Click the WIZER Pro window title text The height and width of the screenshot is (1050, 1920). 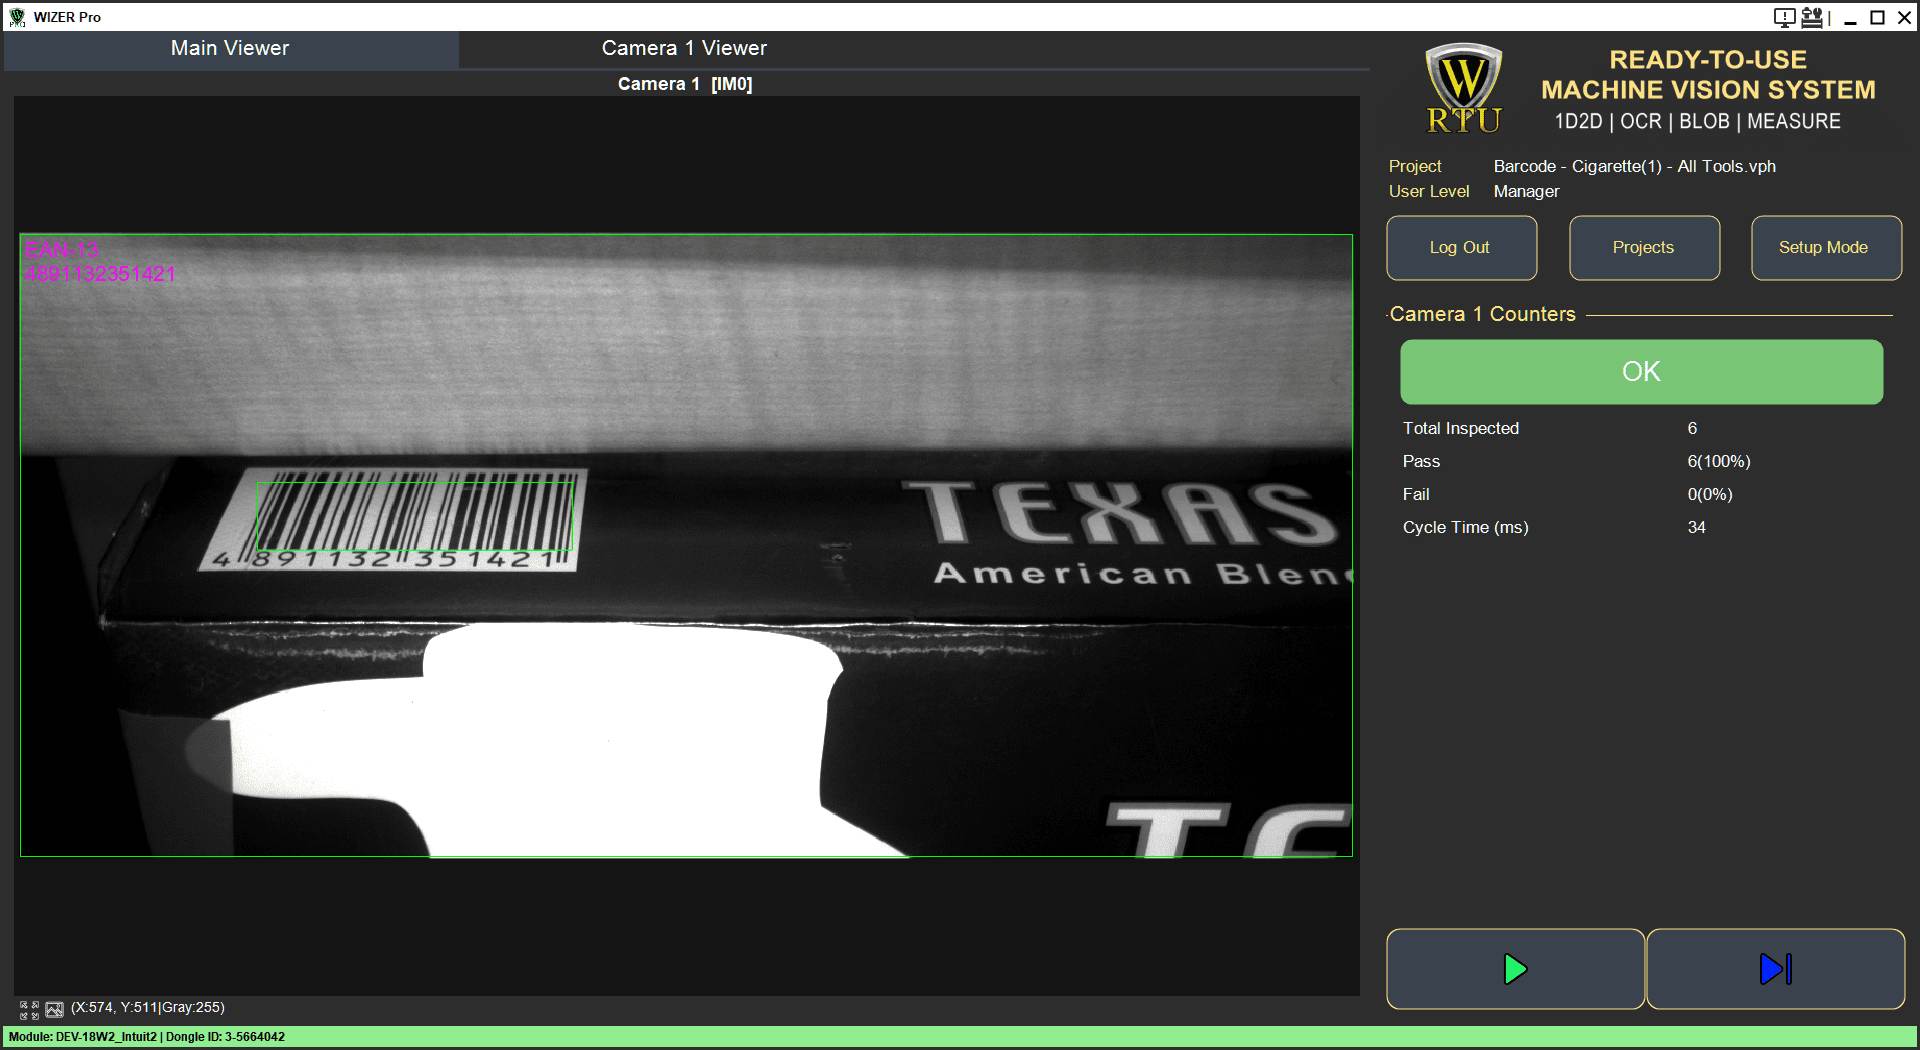click(x=67, y=17)
